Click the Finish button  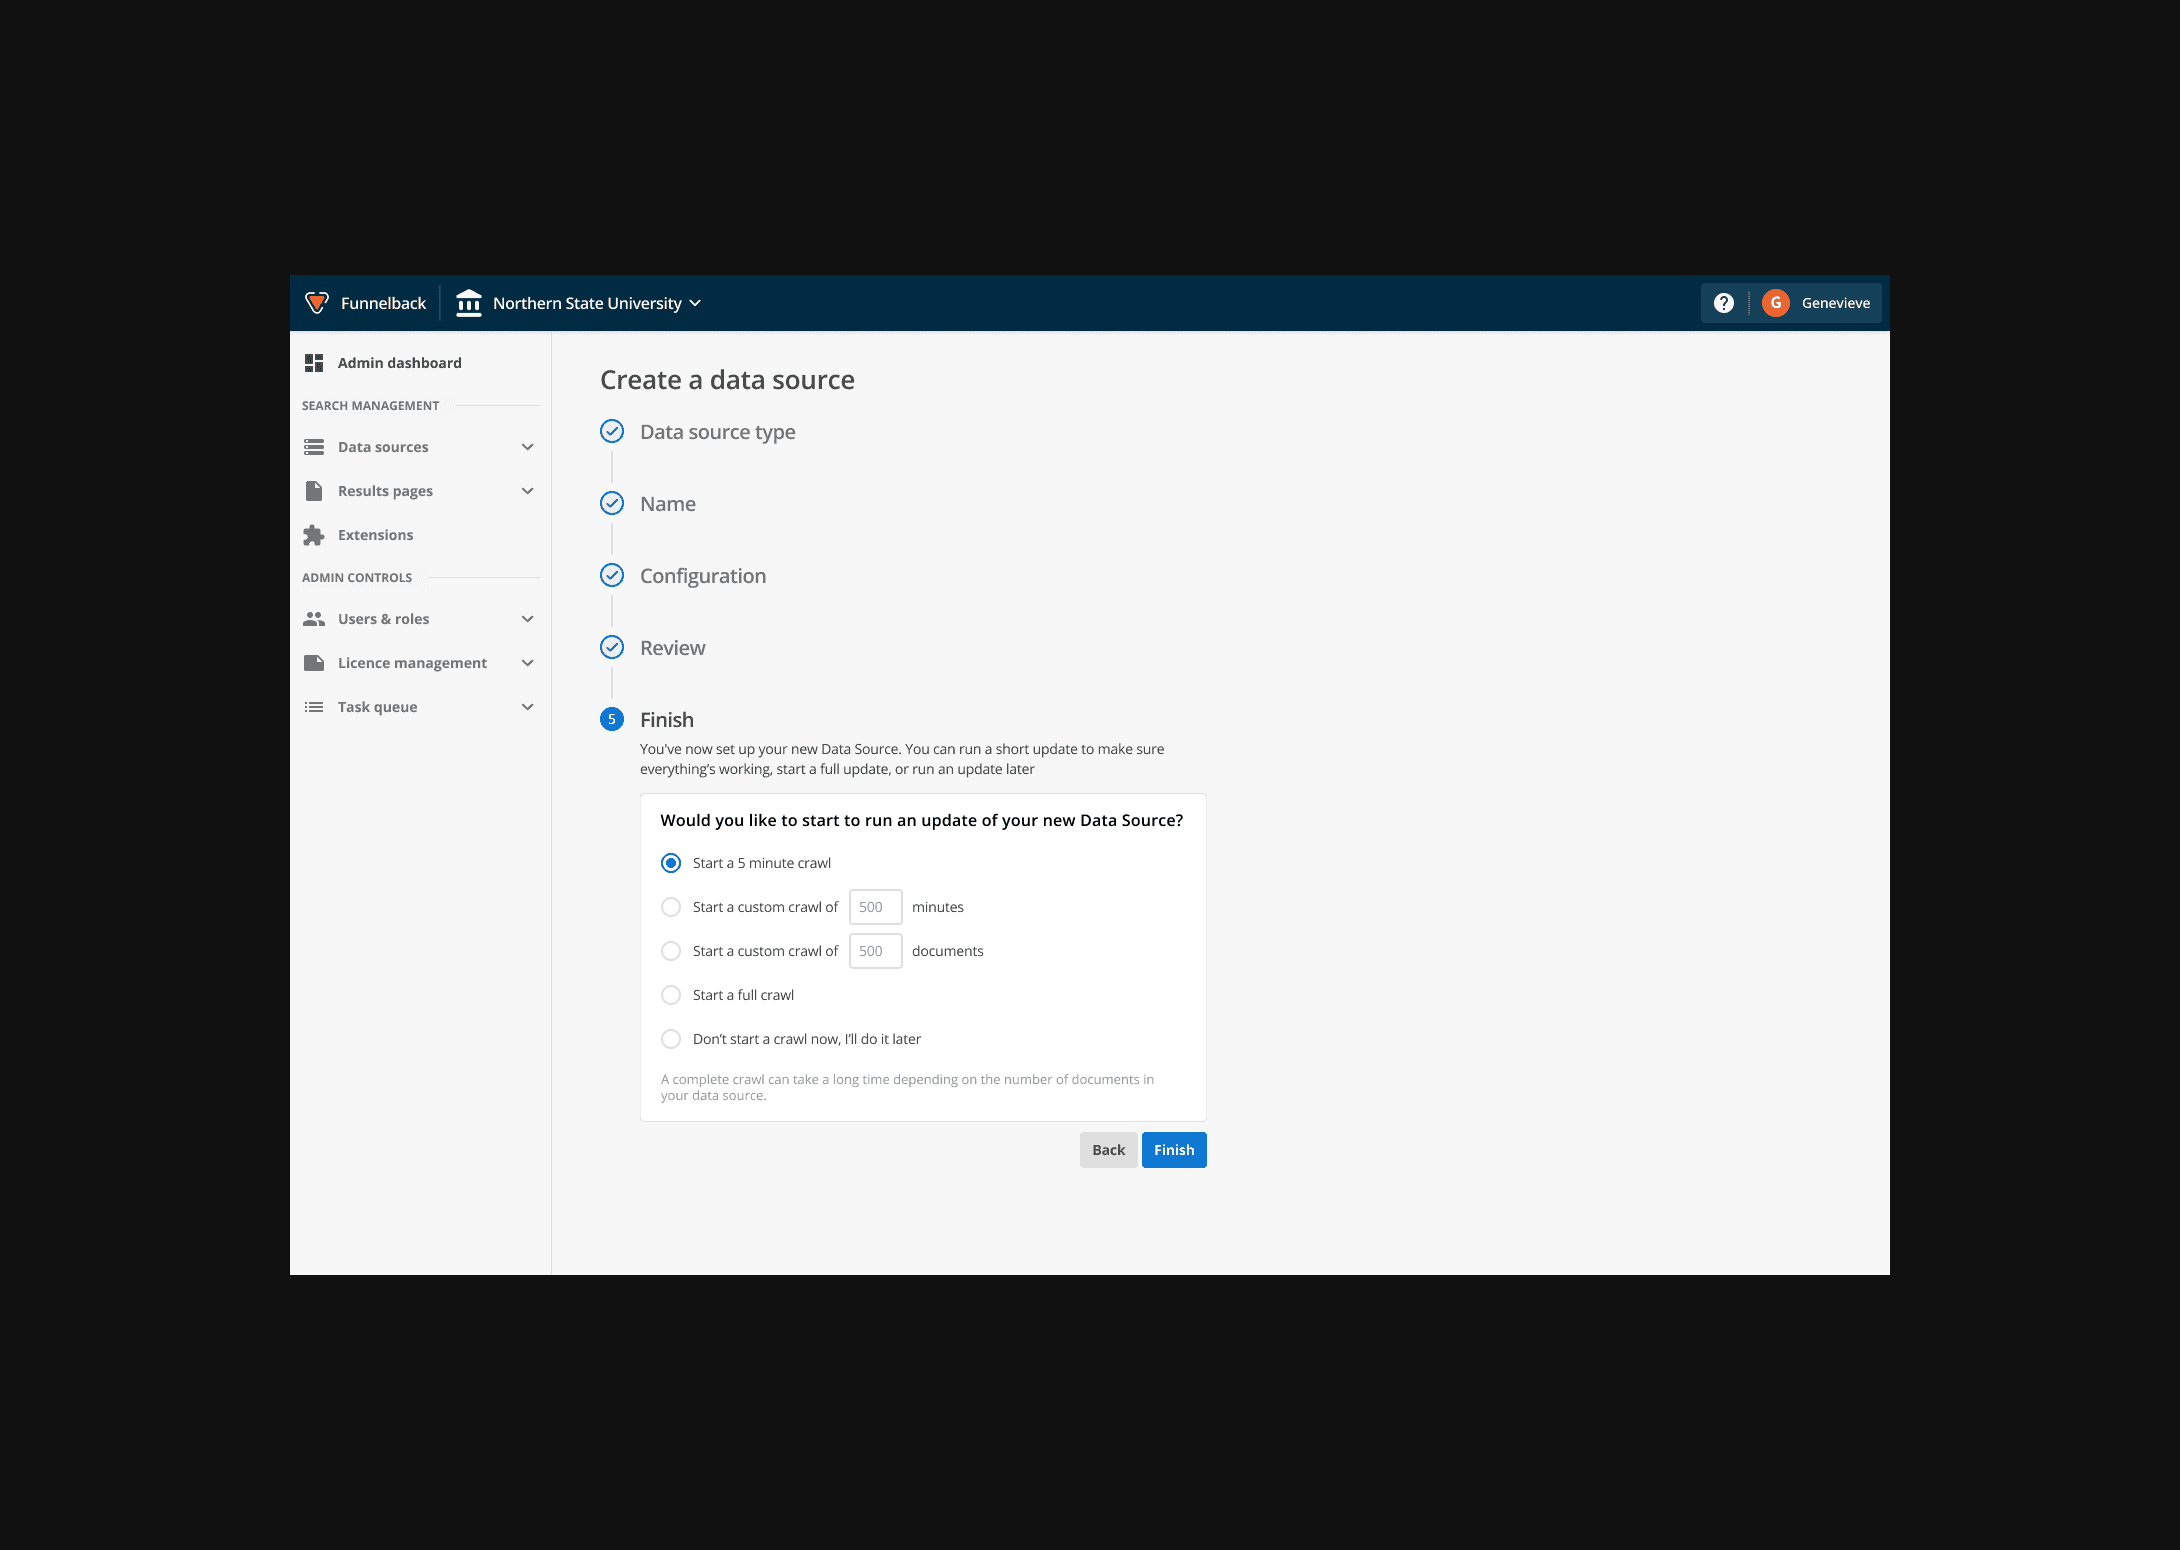pyautogui.click(x=1174, y=1150)
